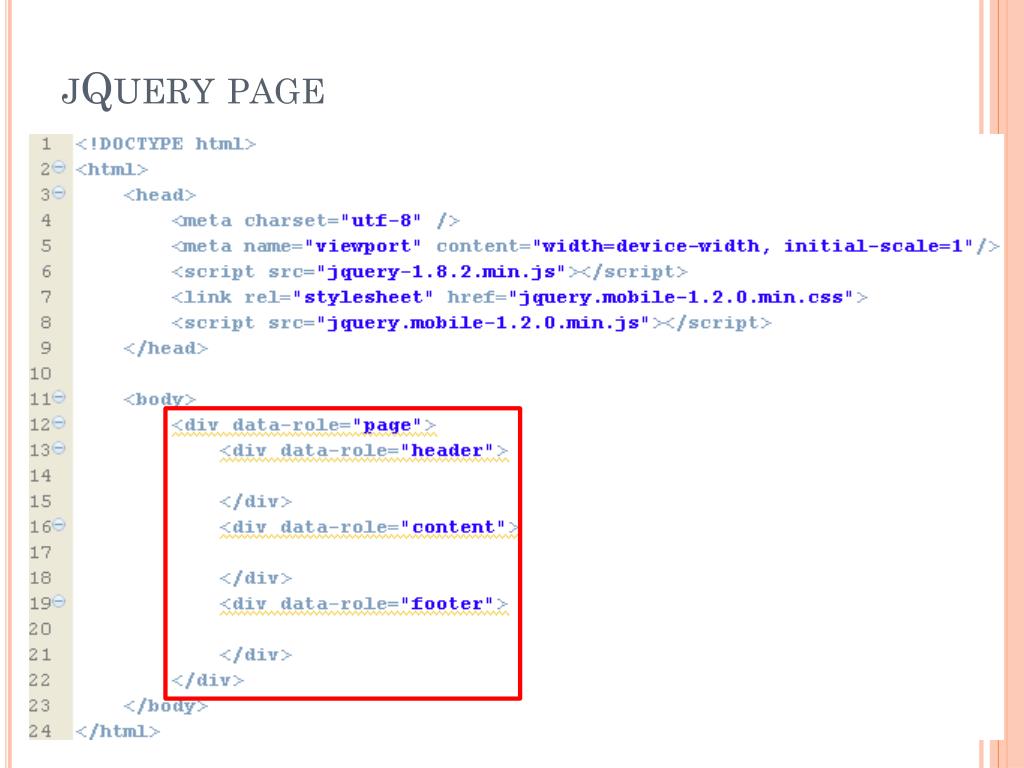Click the div data-role="page" line
Viewport: 1024px width, 768px height.
[x=304, y=425]
